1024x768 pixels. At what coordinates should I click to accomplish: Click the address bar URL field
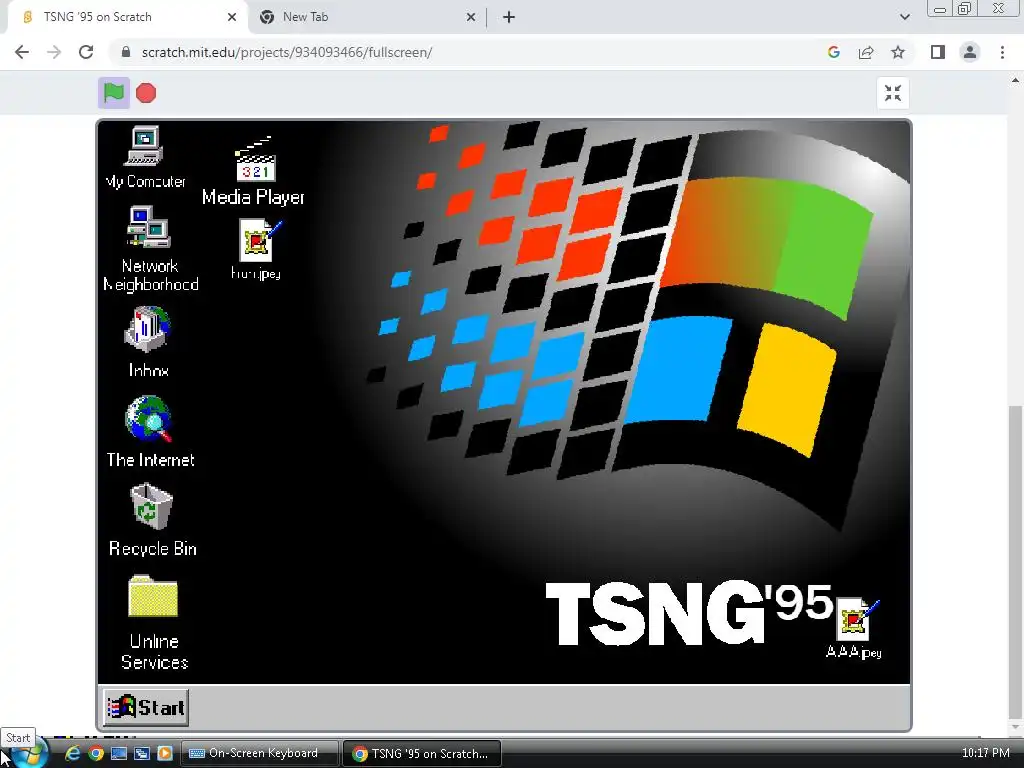coord(470,52)
